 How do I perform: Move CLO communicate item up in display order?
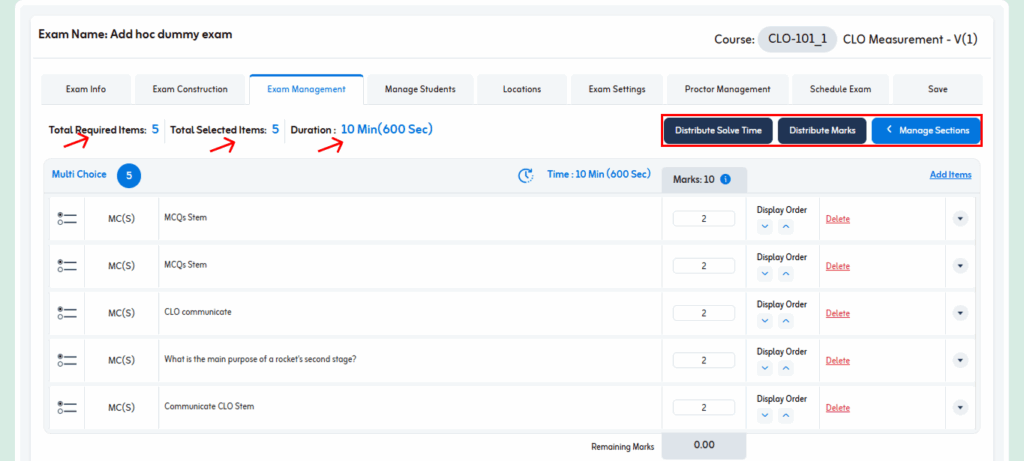(x=786, y=321)
